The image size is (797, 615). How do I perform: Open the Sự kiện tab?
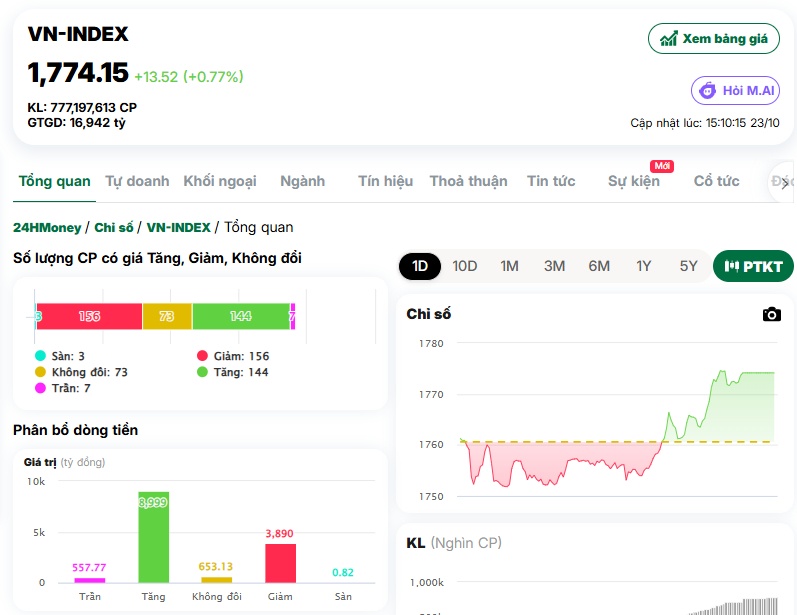click(634, 181)
